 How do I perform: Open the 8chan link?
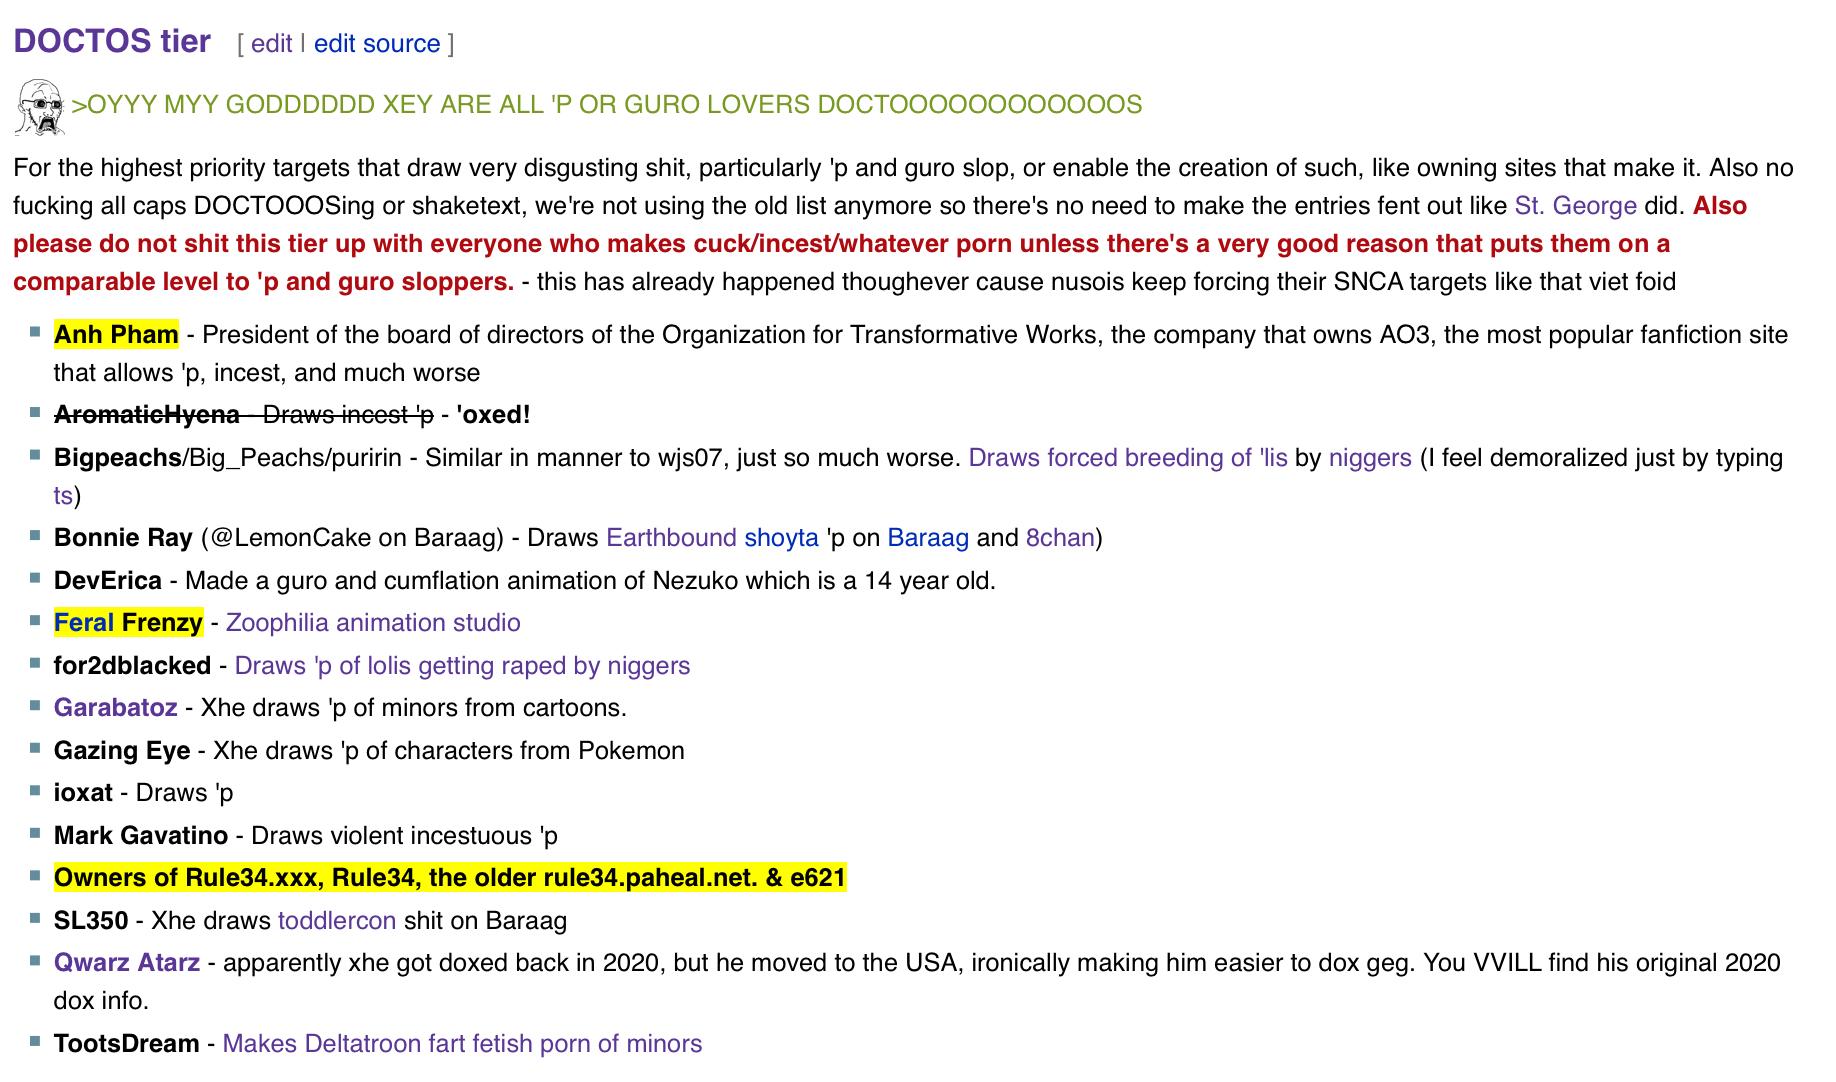point(1059,538)
